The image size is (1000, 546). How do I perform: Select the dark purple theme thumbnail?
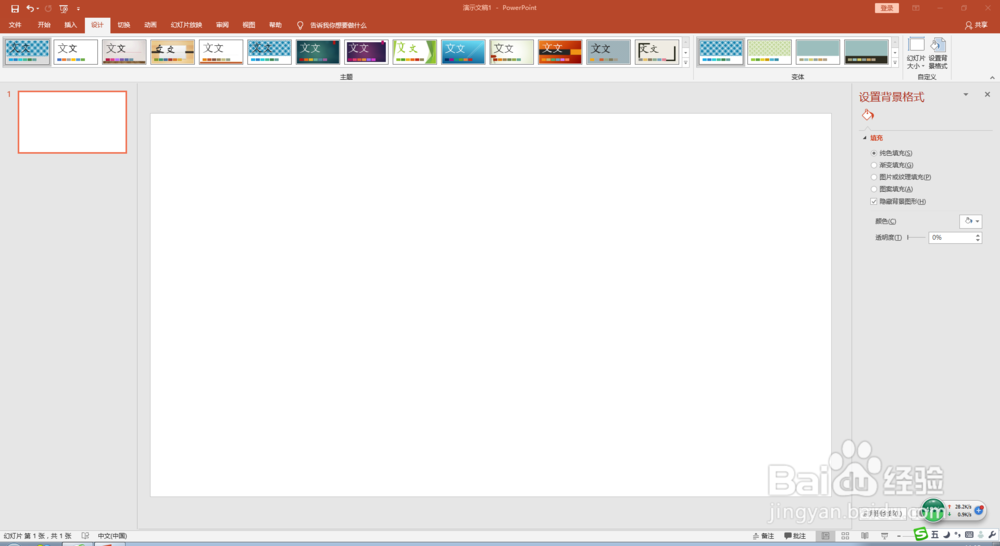366,52
